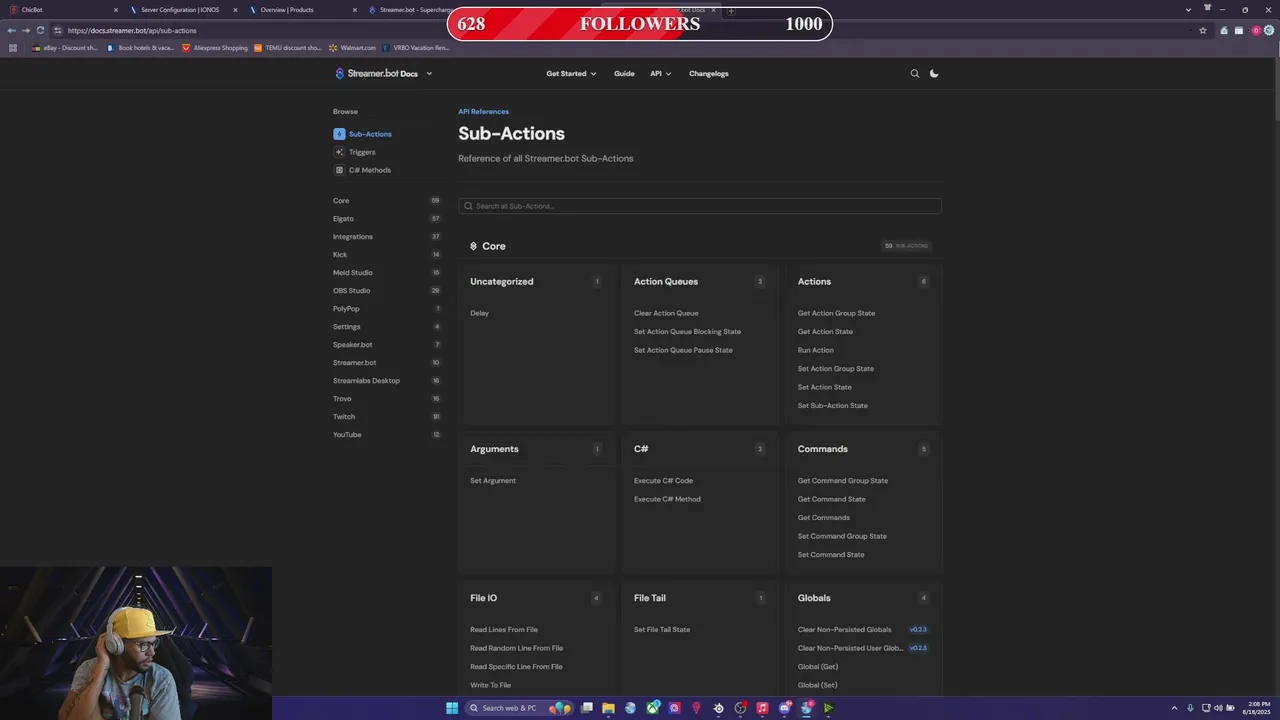The width and height of the screenshot is (1280, 720).
Task: Open Triggers in the Browse sidebar
Action: [x=355, y=152]
